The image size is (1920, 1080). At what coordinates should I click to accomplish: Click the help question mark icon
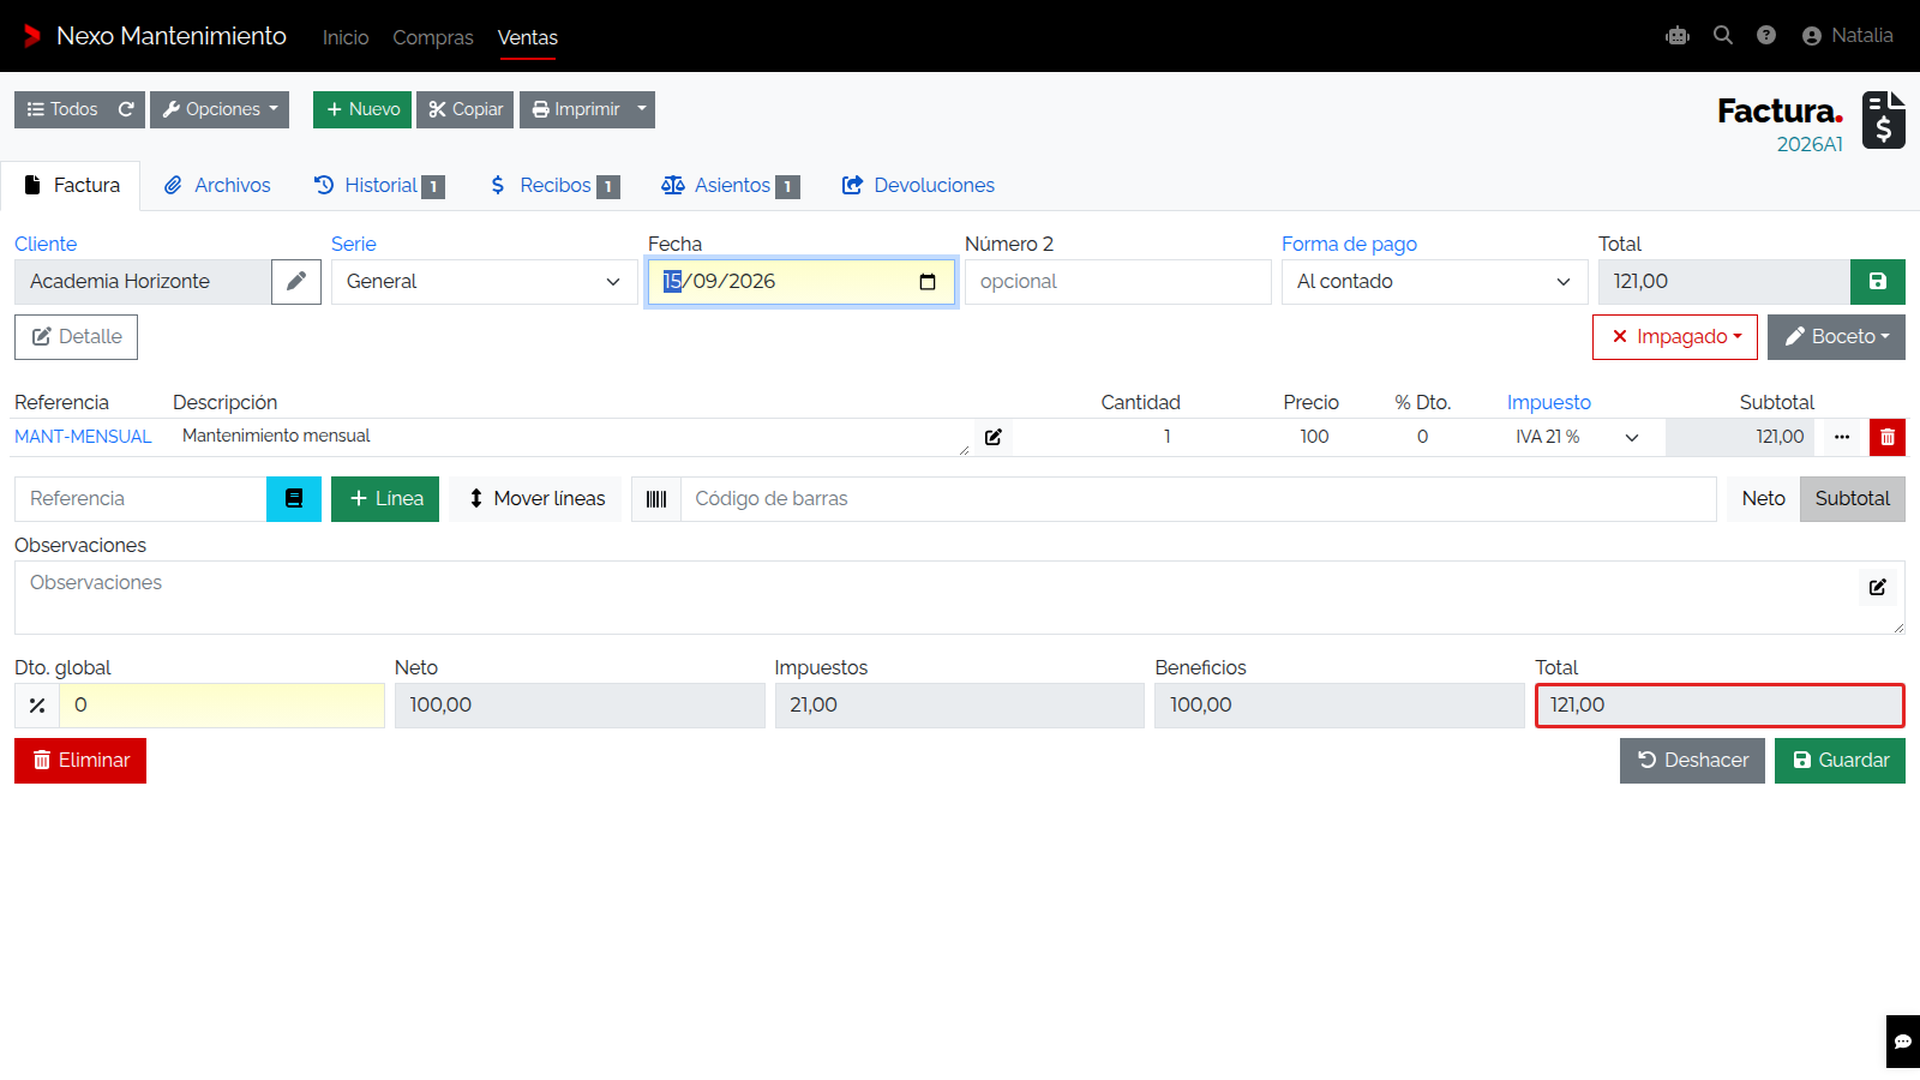pos(1766,36)
